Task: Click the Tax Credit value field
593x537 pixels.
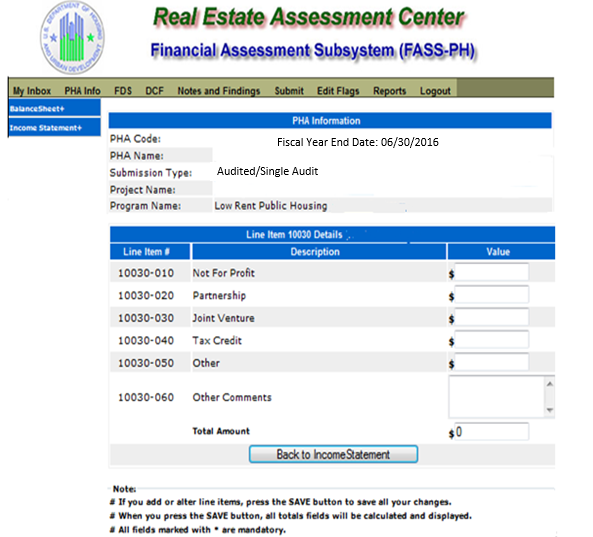Action: click(491, 340)
